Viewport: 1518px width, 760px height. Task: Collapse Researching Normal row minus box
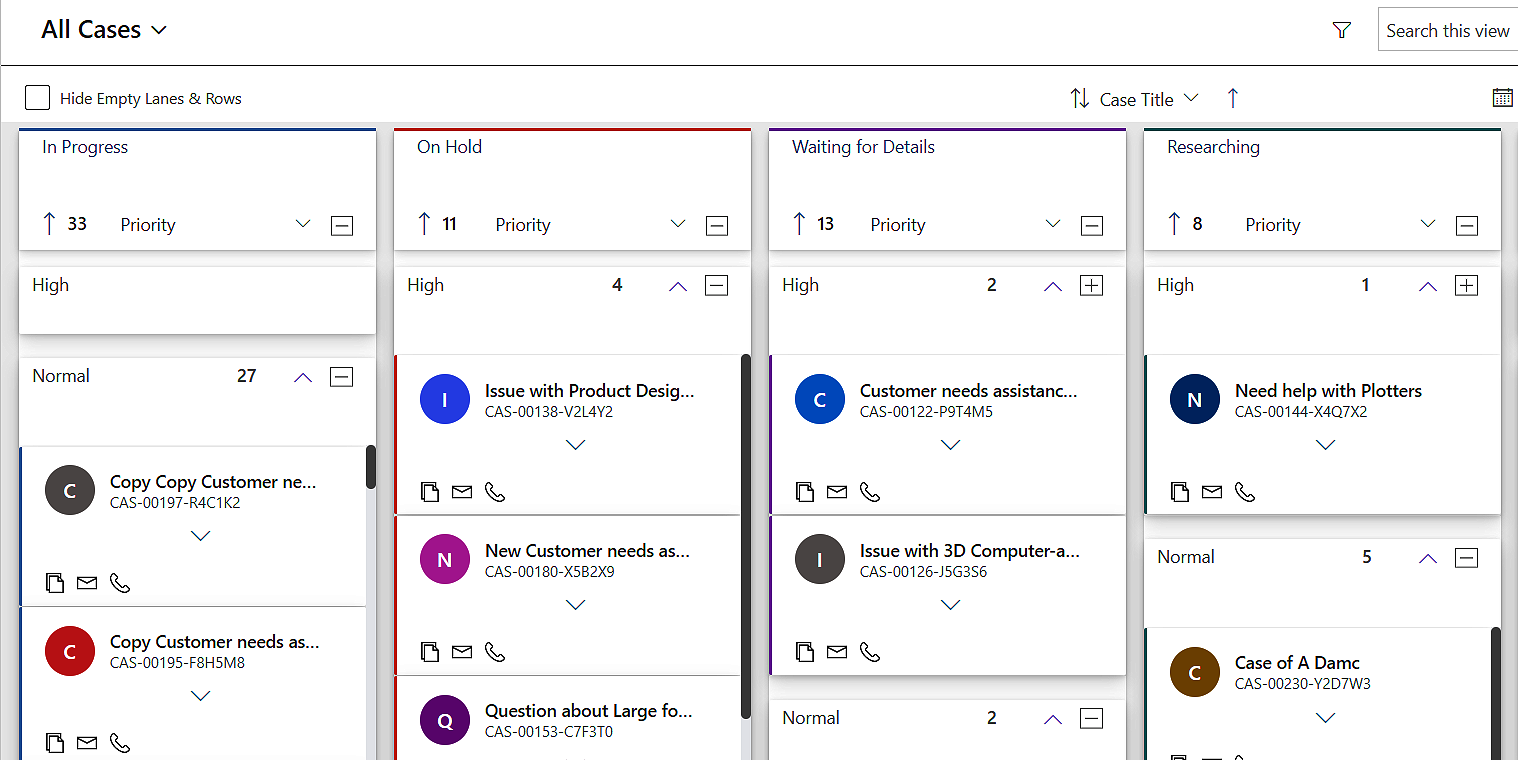[1467, 558]
